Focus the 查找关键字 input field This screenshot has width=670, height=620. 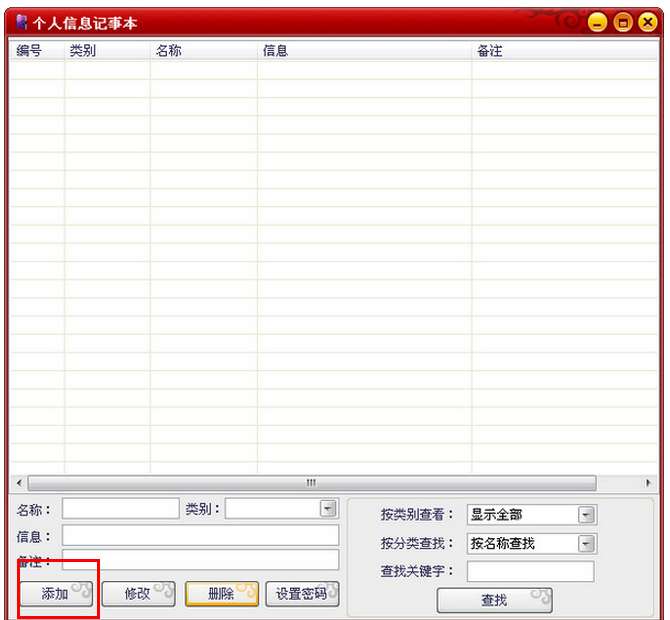pos(531,571)
